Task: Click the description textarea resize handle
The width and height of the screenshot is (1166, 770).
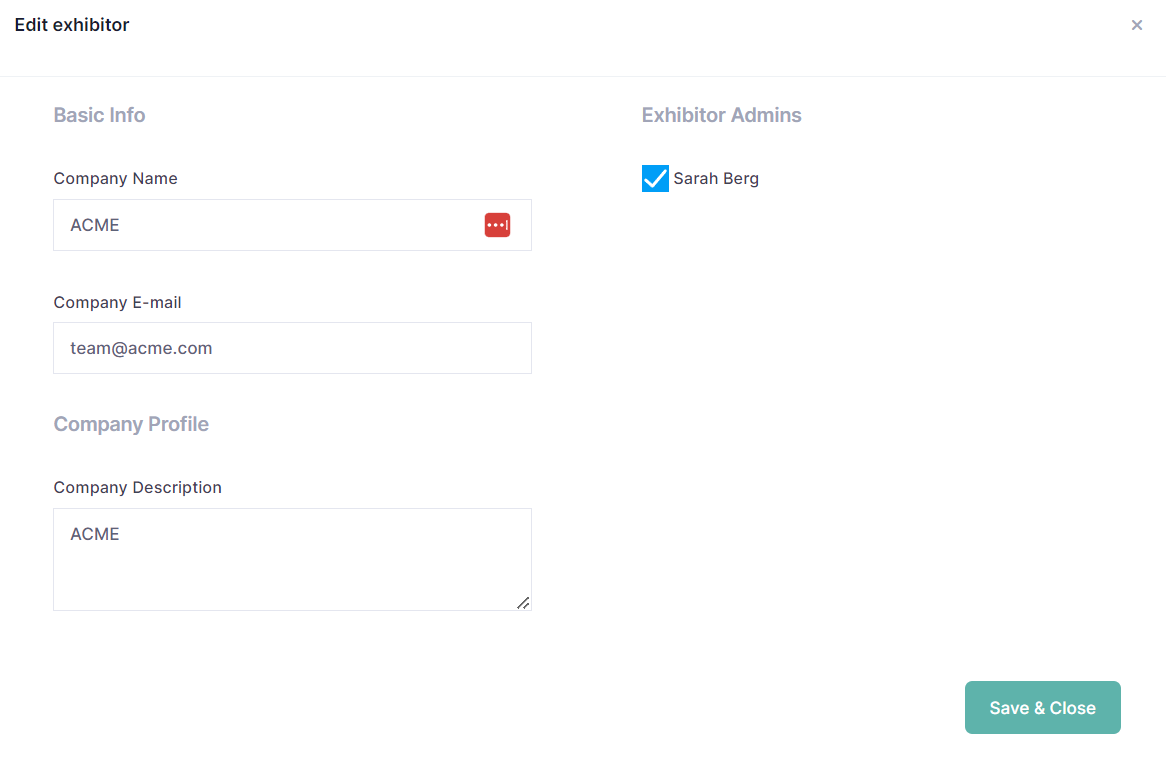Action: click(522, 602)
